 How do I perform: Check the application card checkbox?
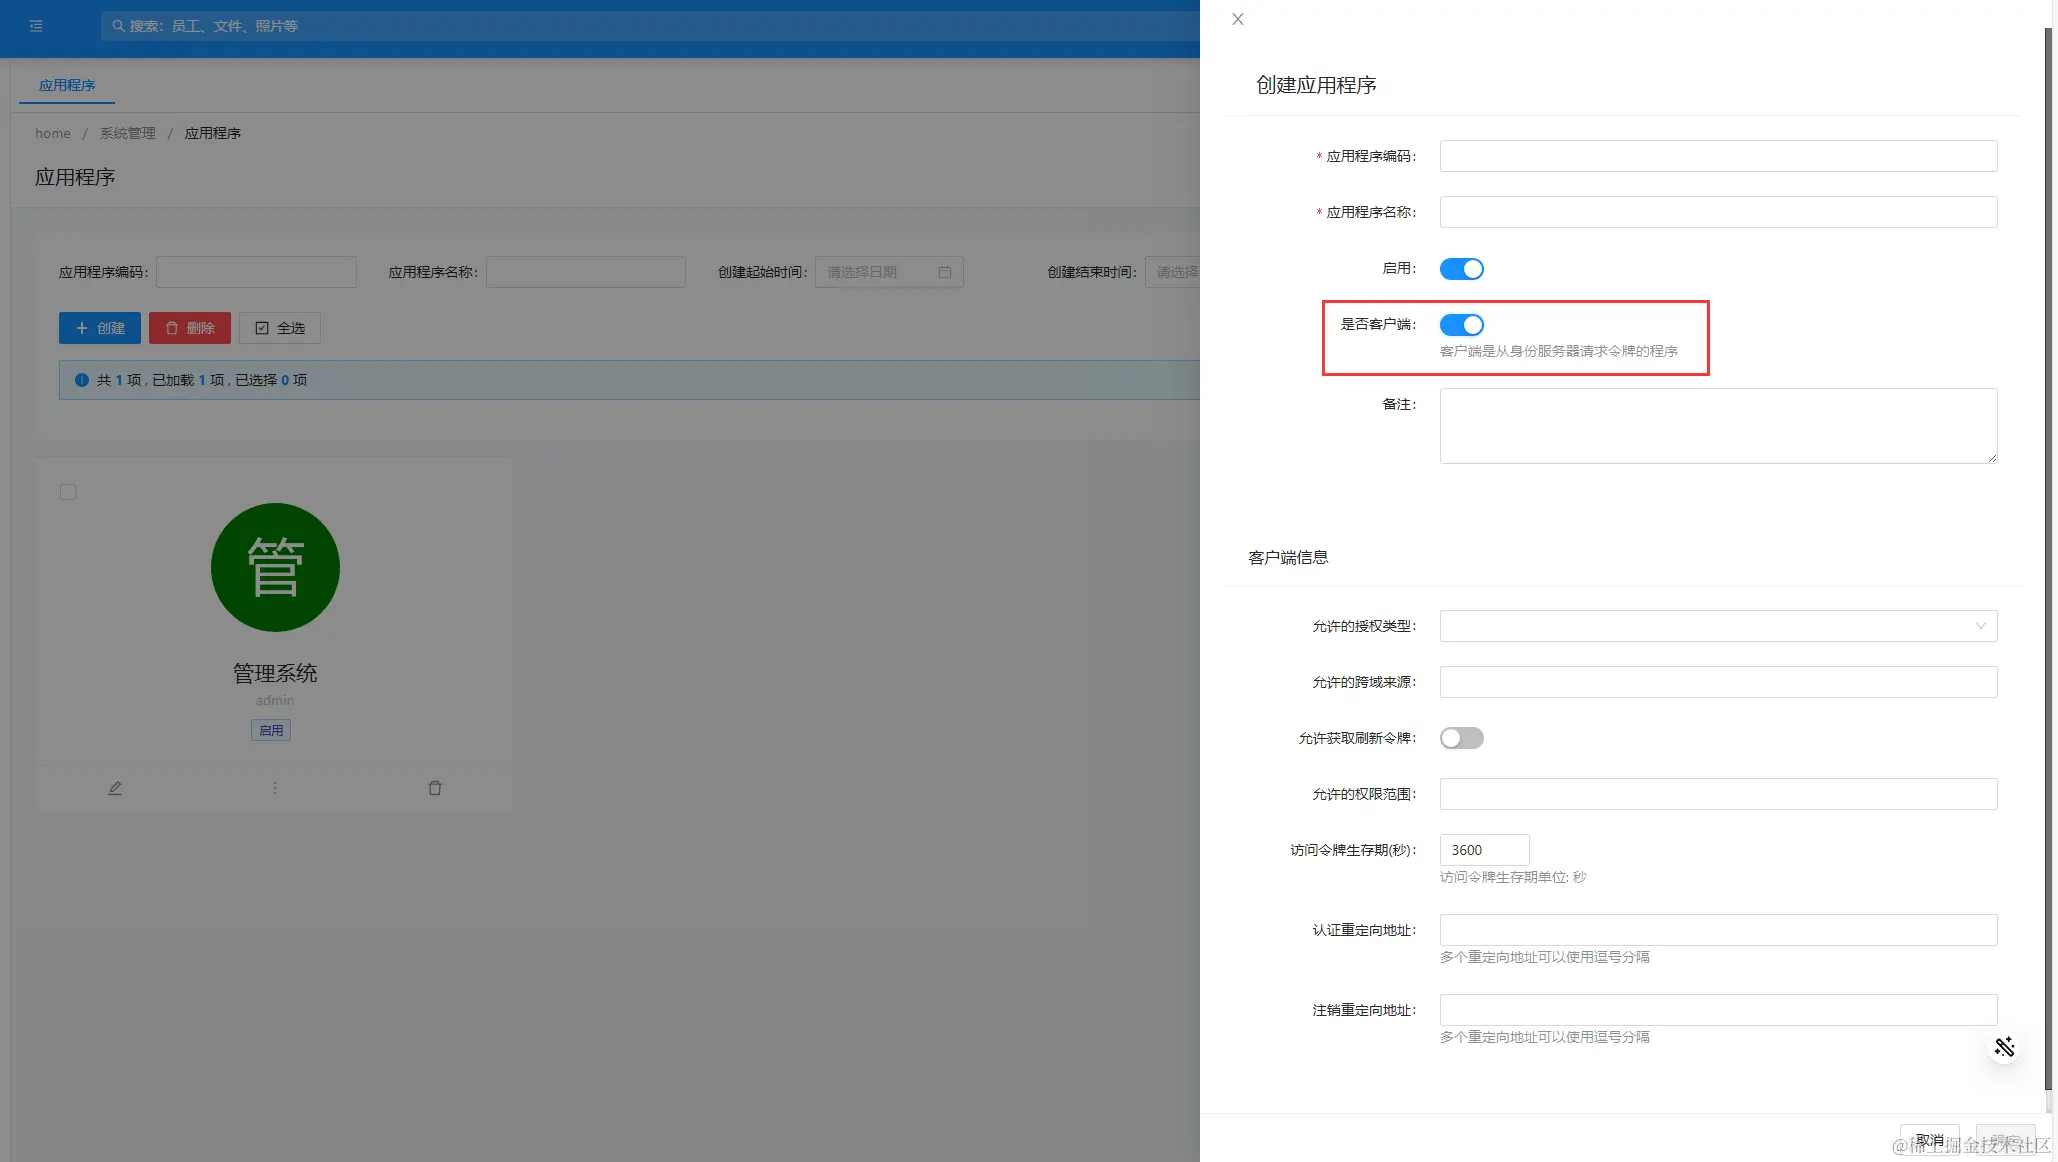(x=68, y=492)
